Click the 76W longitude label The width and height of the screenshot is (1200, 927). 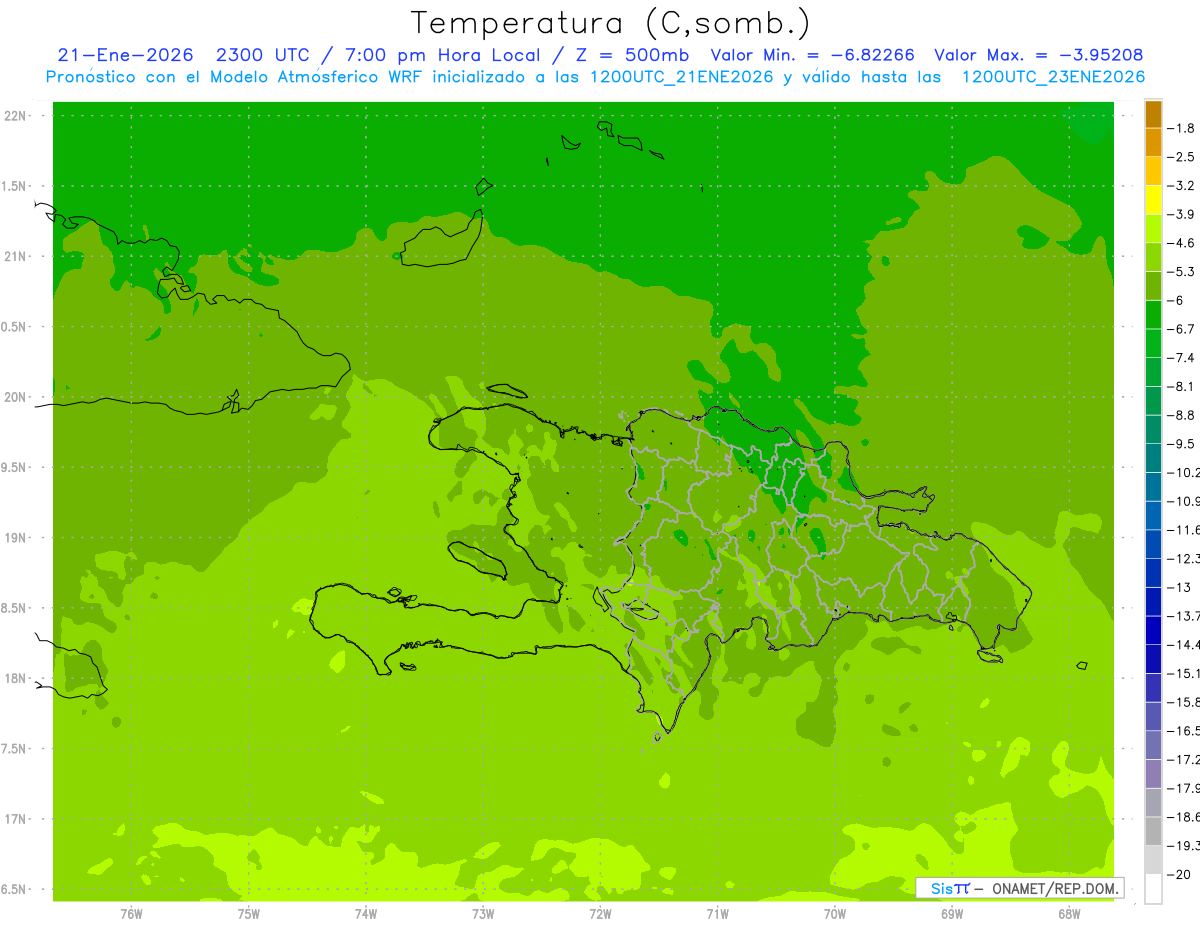(131, 914)
